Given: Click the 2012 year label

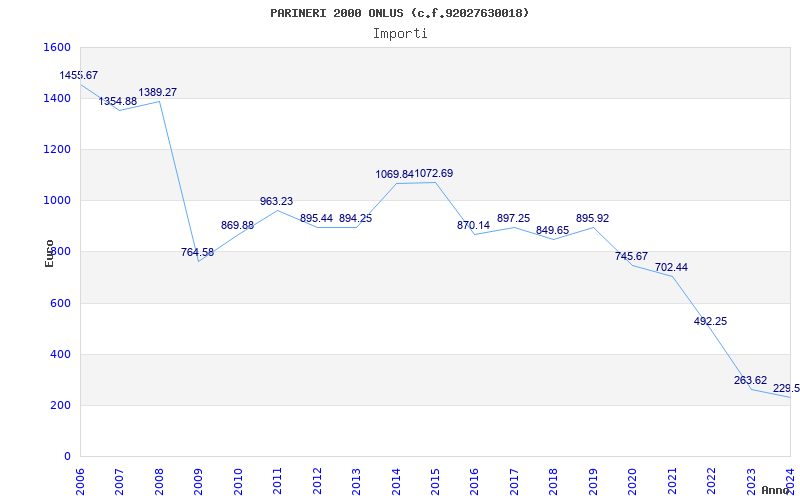Looking at the screenshot, I should click(317, 482).
